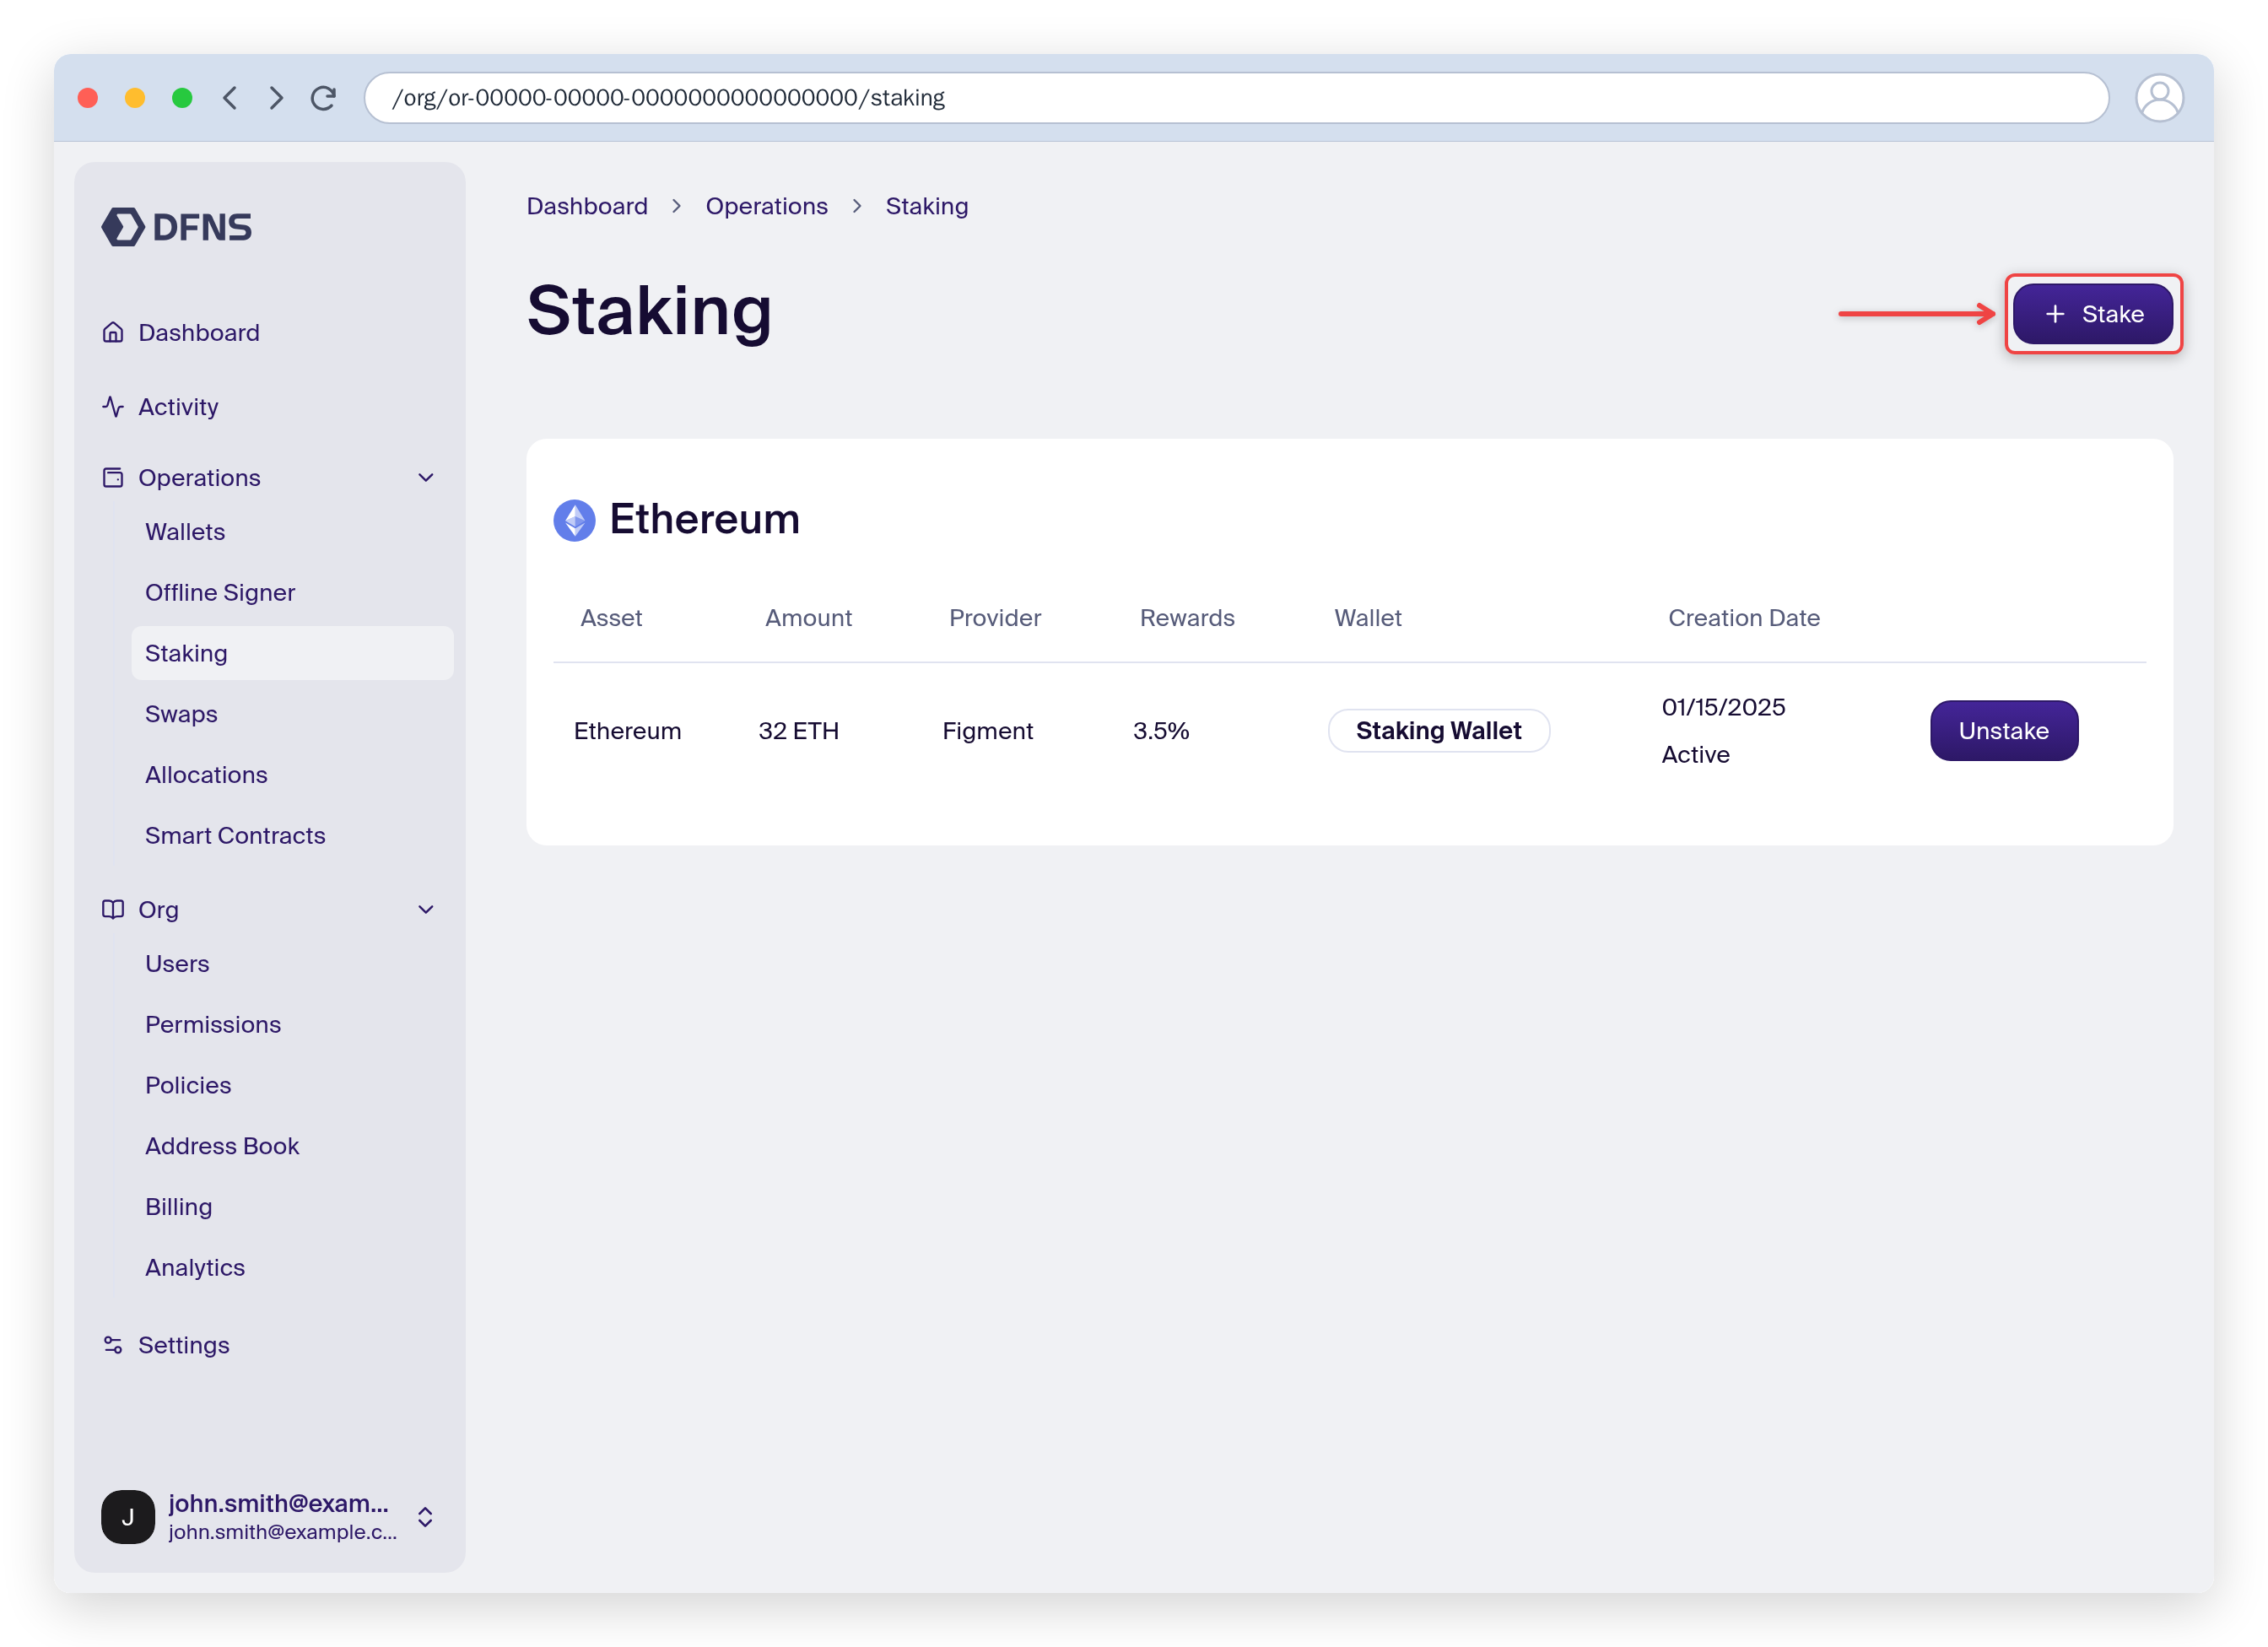Click the 3.5% rewards cell
The height and width of the screenshot is (1647, 2268).
(1161, 730)
